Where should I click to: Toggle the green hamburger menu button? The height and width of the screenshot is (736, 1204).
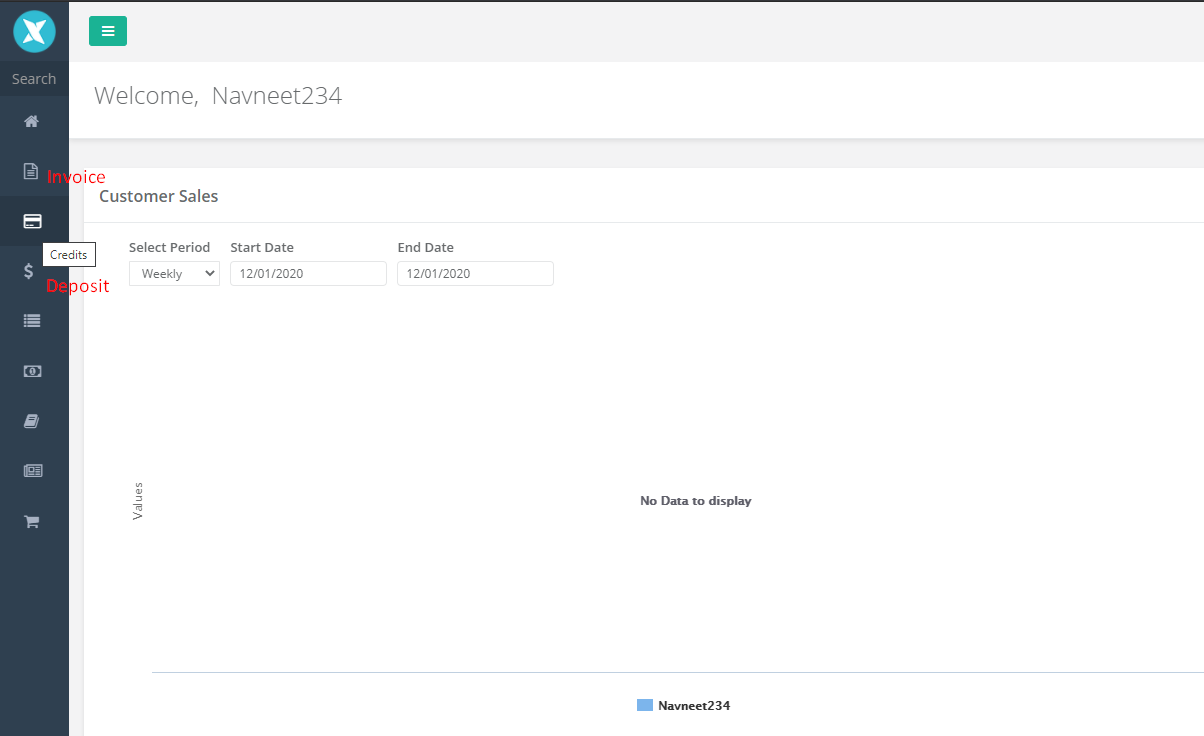[x=108, y=31]
